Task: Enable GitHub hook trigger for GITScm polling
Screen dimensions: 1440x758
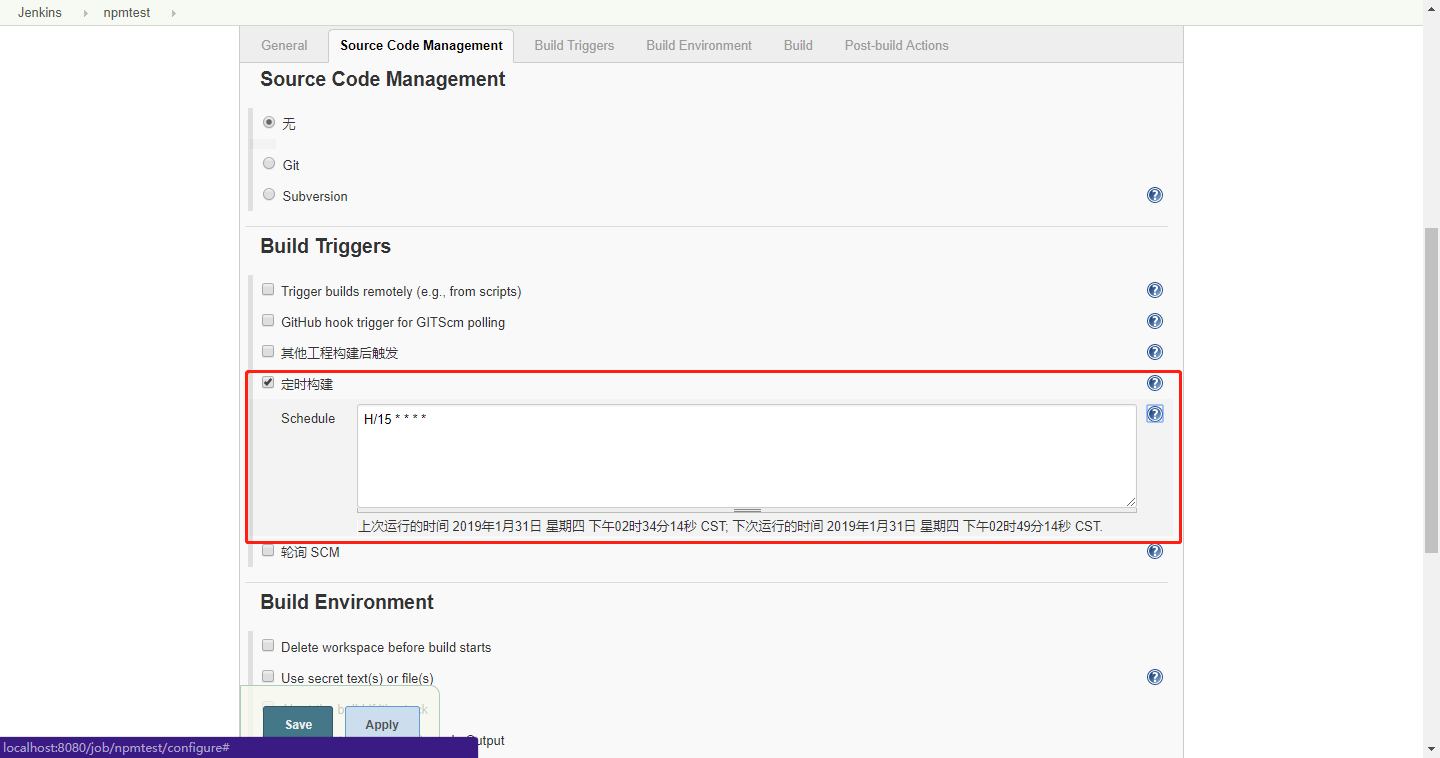Action: [268, 320]
